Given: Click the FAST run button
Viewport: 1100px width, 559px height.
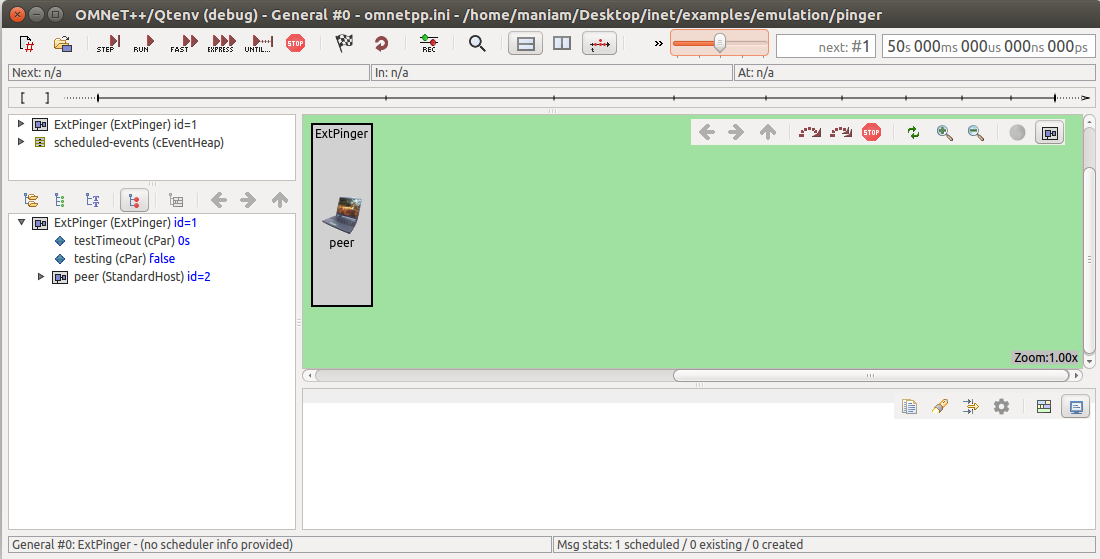Looking at the screenshot, I should (x=182, y=44).
